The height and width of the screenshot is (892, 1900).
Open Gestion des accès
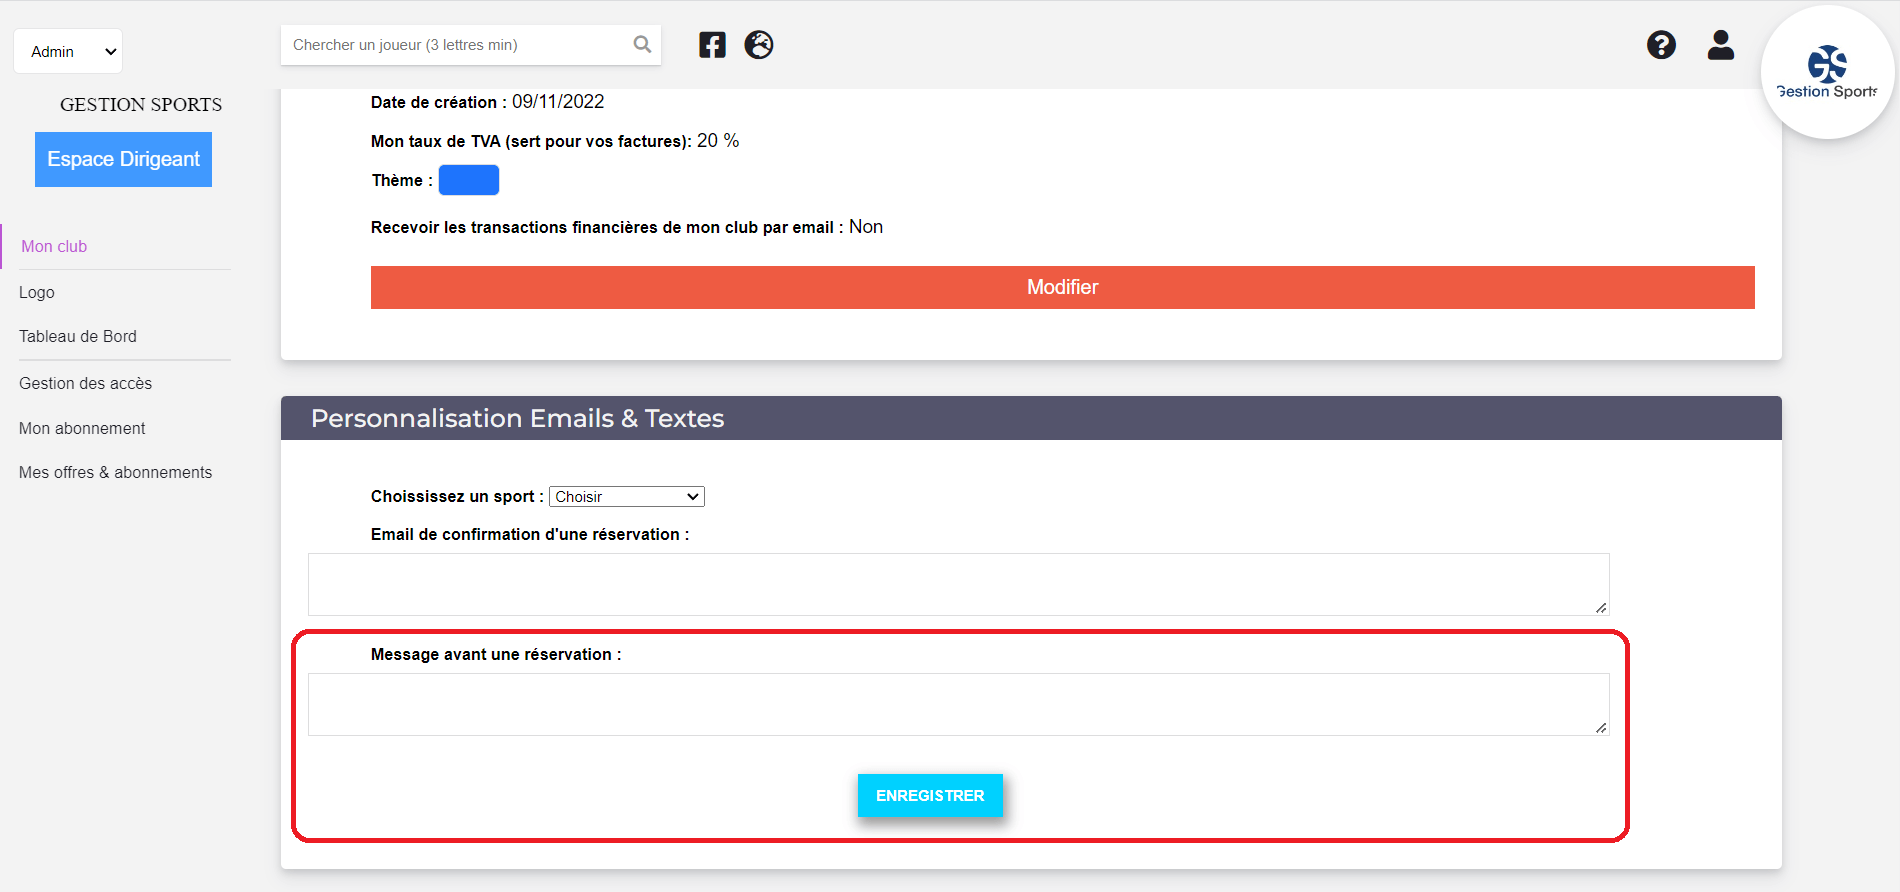[x=86, y=383]
